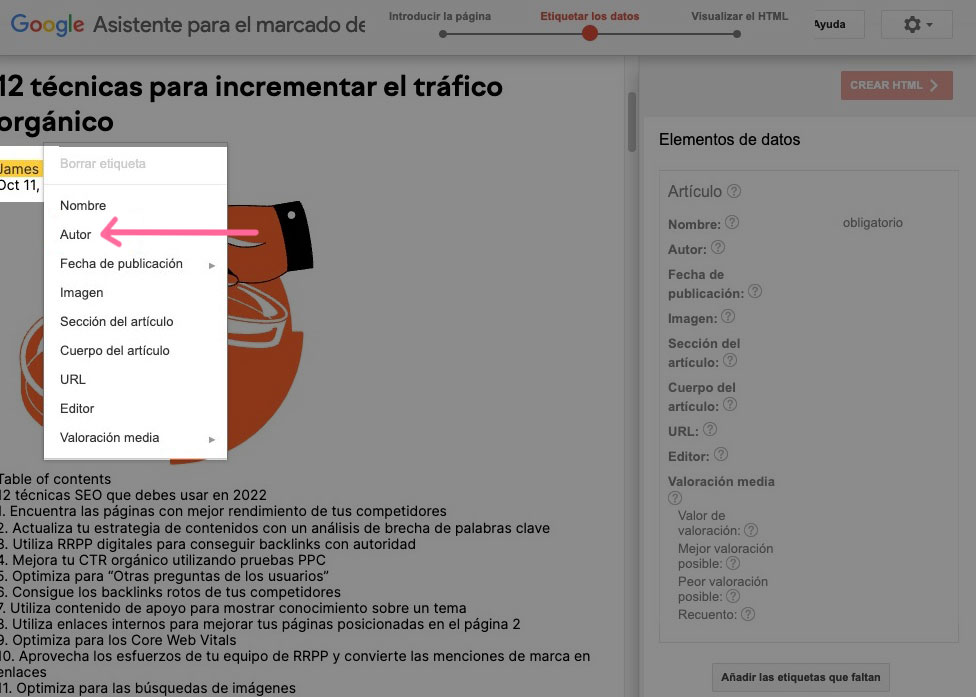Screen dimensions: 976x697
Task: Click the Google logo
Action: point(47,25)
